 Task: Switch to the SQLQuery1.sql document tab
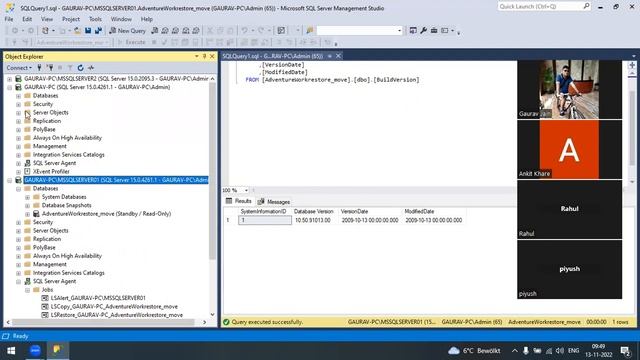pyautogui.click(x=273, y=56)
